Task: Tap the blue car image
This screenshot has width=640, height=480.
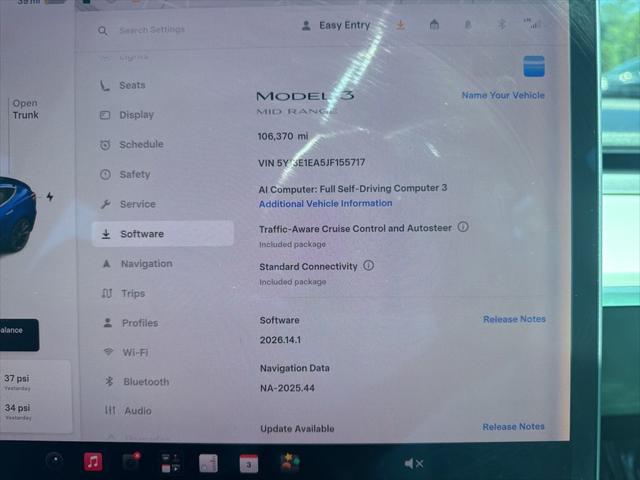Action: 16,216
